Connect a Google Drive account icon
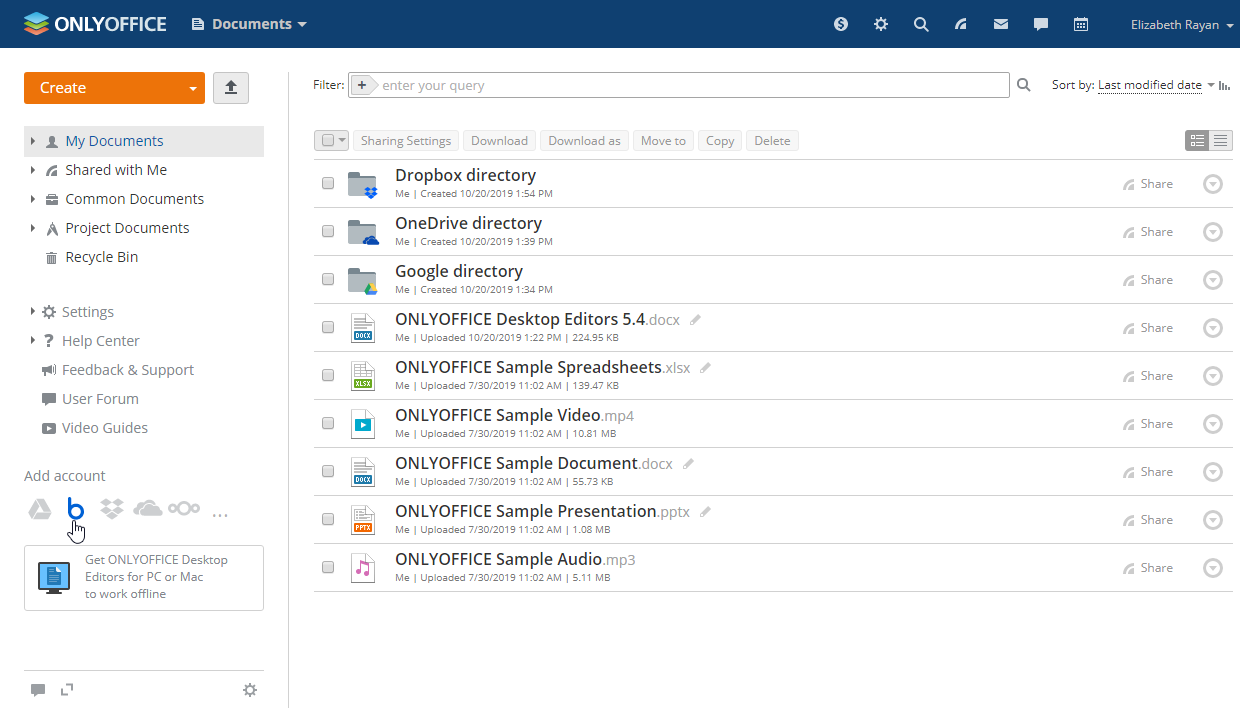 (40, 510)
